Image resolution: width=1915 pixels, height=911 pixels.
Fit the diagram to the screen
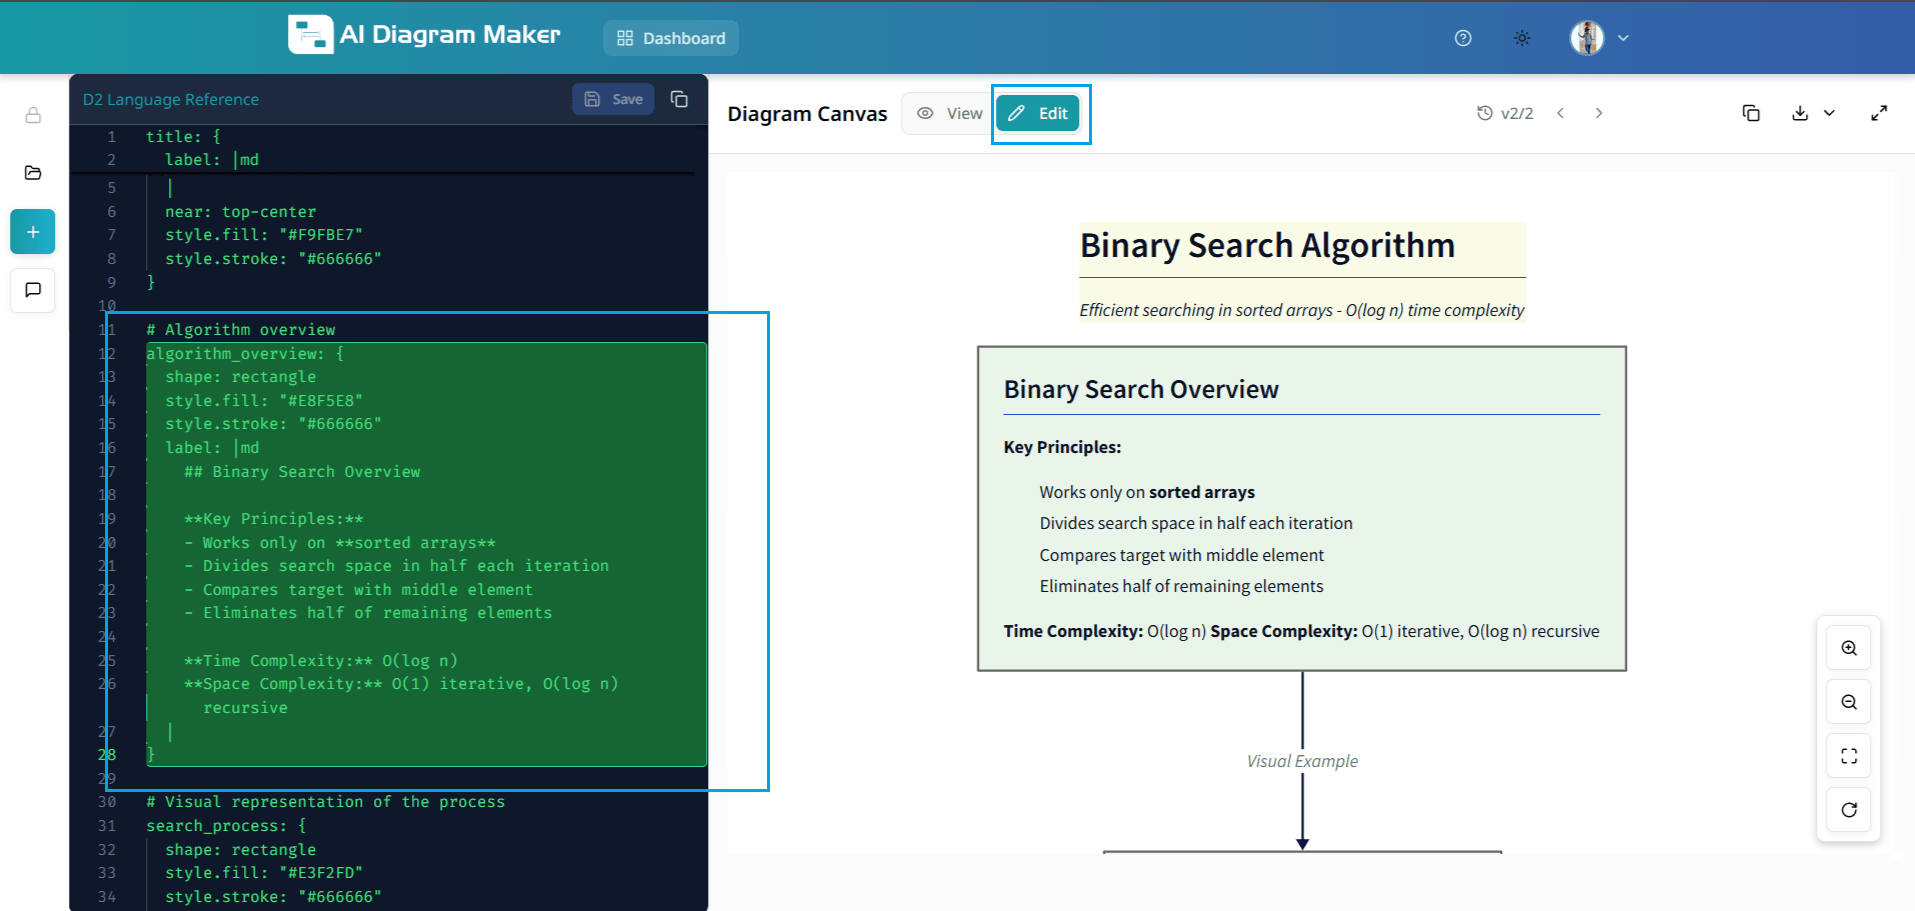click(x=1848, y=755)
